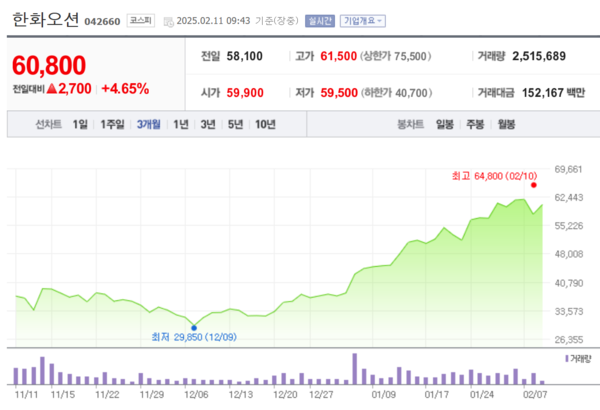600x410 pixels.
Task: Open the 월봉 candlestick chart
Action: coord(505,124)
